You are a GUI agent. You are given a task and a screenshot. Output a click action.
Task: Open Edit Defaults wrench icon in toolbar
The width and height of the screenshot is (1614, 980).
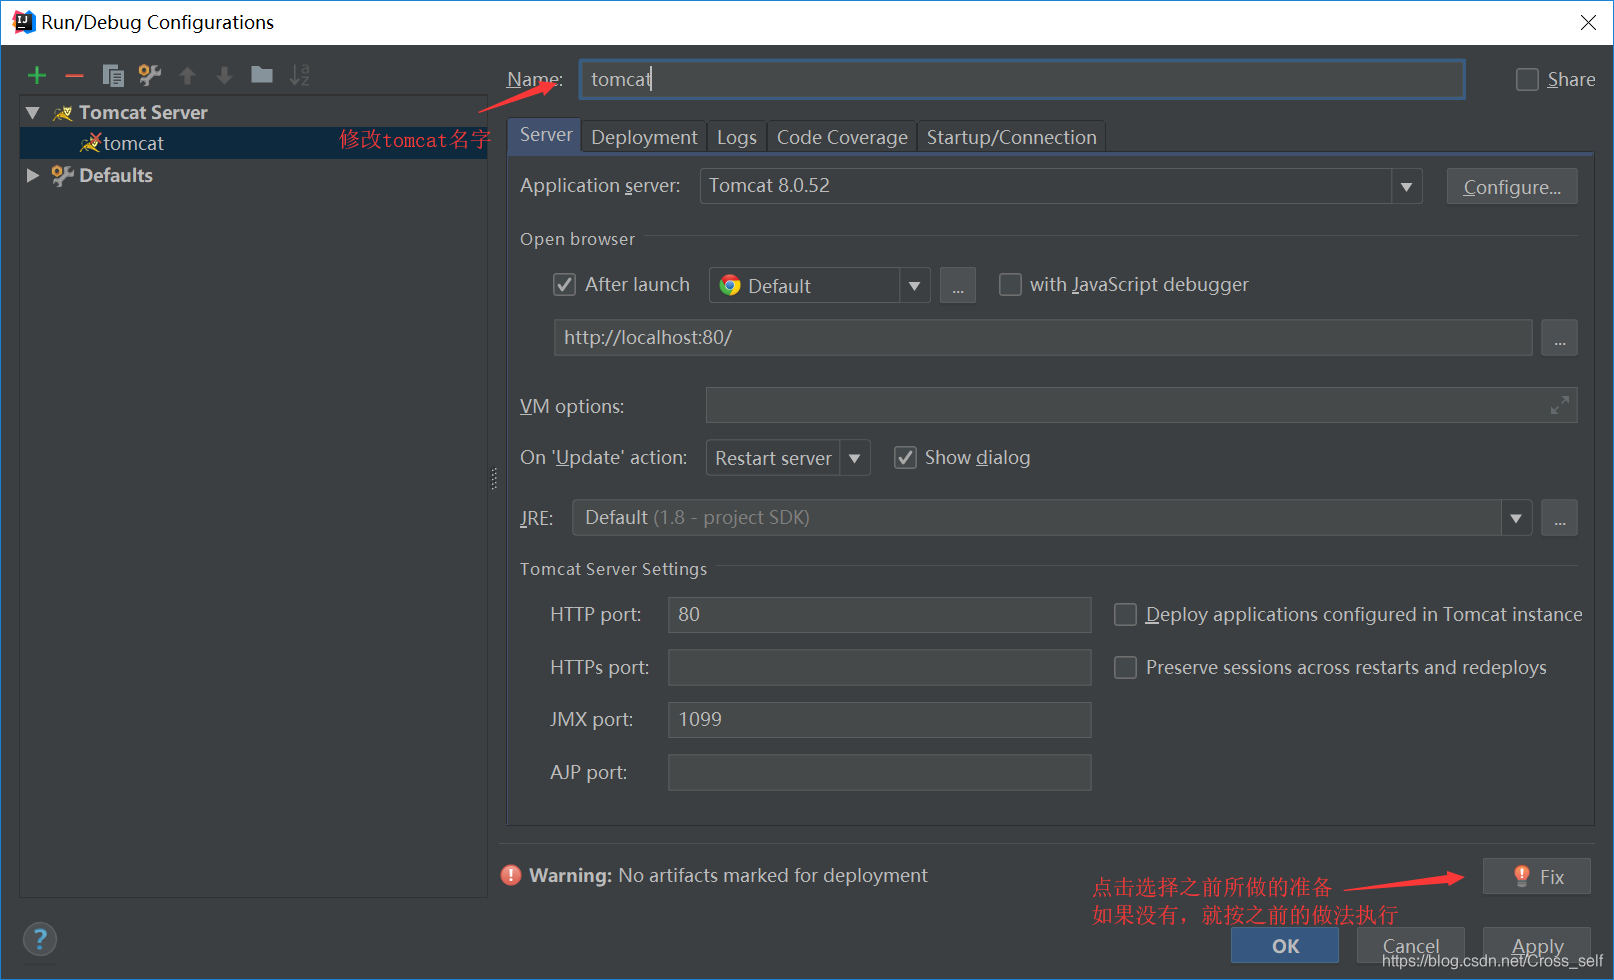[x=150, y=75]
